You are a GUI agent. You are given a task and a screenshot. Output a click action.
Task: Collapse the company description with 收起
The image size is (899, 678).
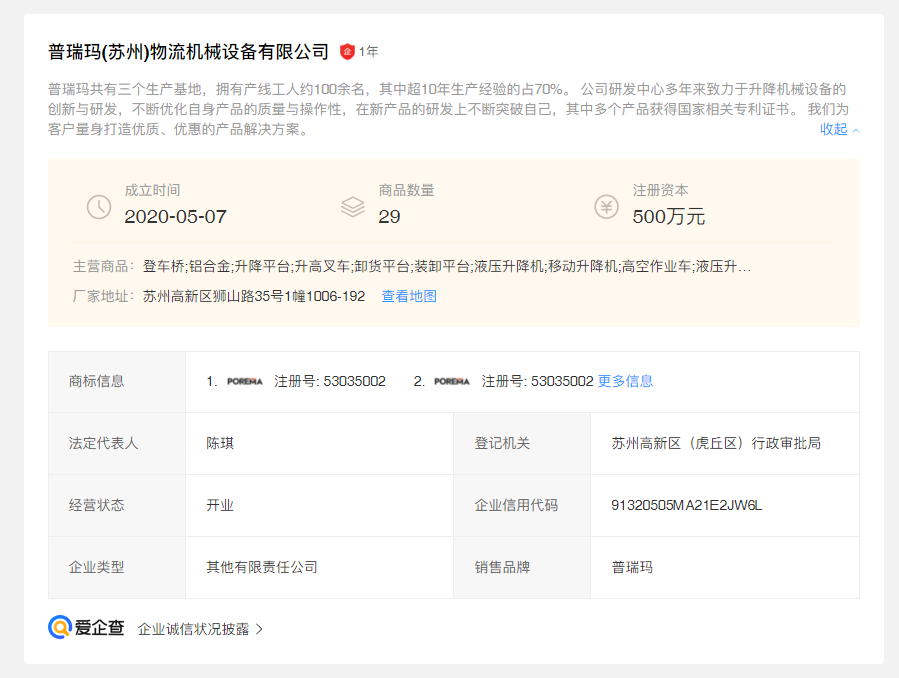point(831,130)
